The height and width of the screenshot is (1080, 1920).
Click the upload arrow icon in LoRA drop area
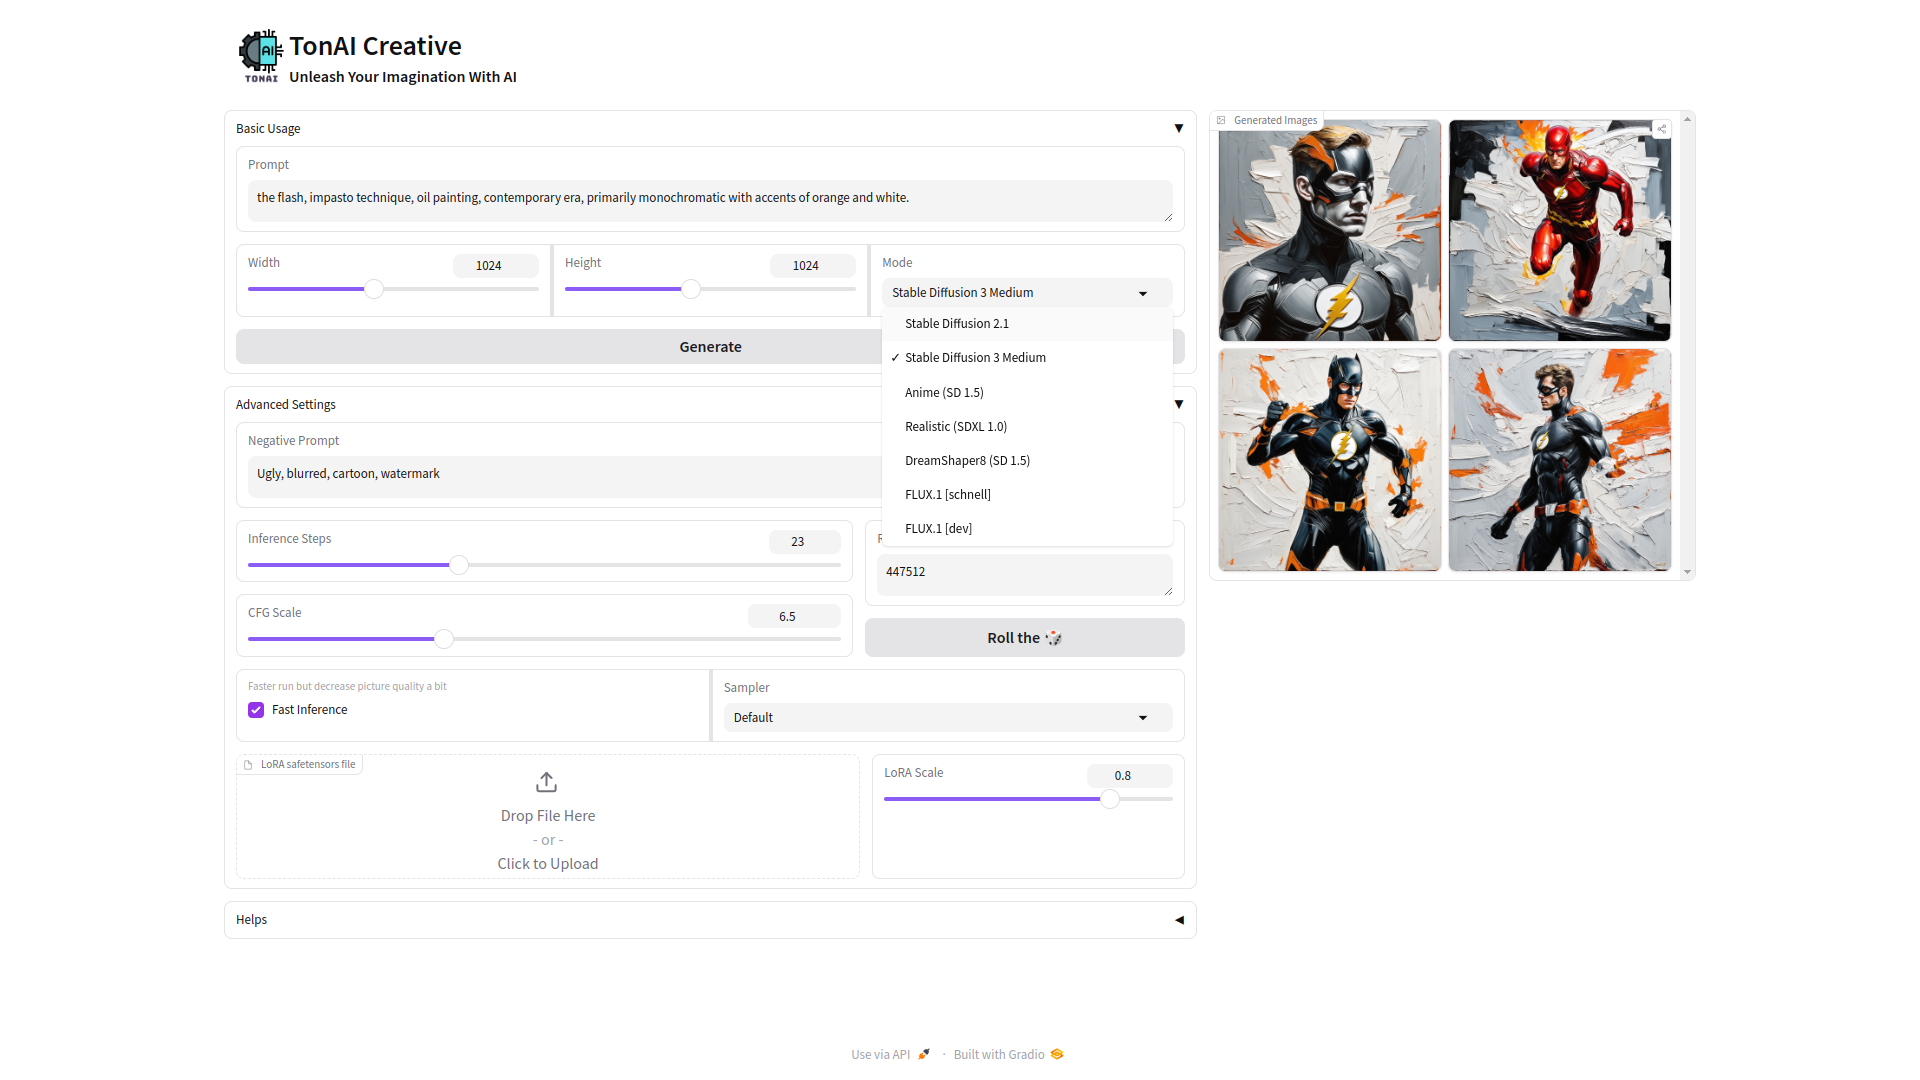pos(547,782)
